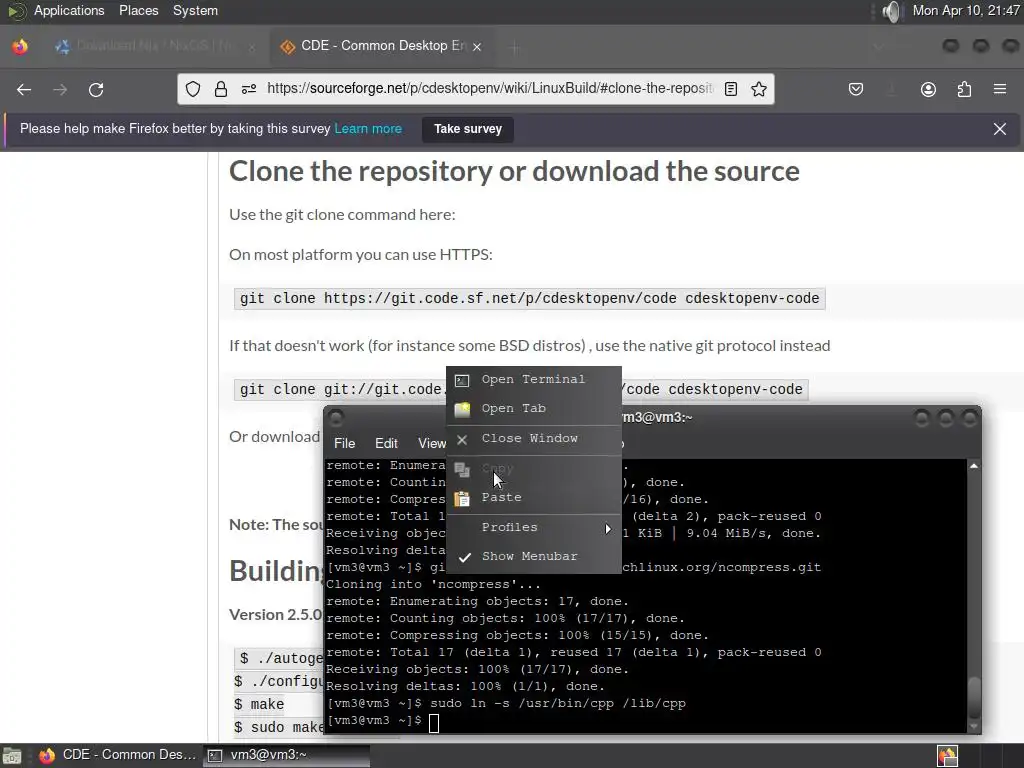The width and height of the screenshot is (1024, 768).
Task: Click the show desktop icon in bottom panel
Action: pos(12,756)
